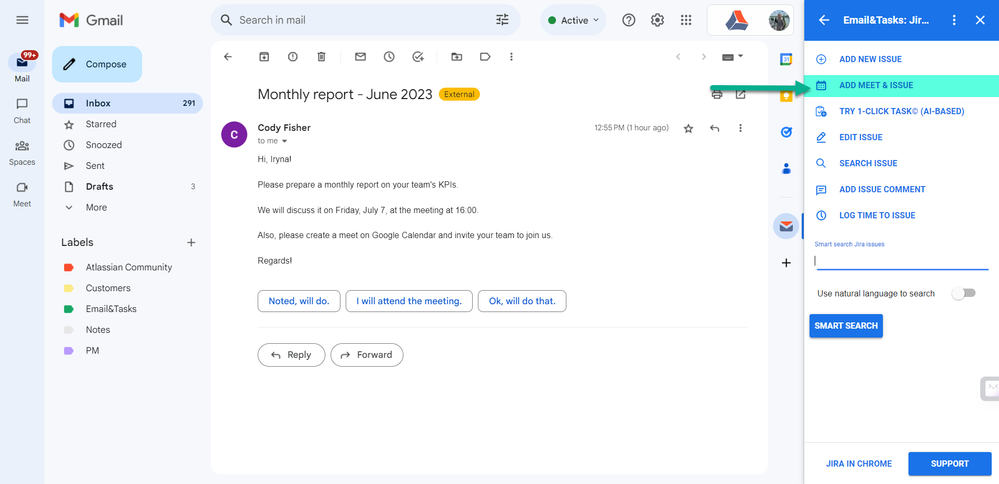Go back to inbox arrow
999x484 pixels.
coord(228,57)
